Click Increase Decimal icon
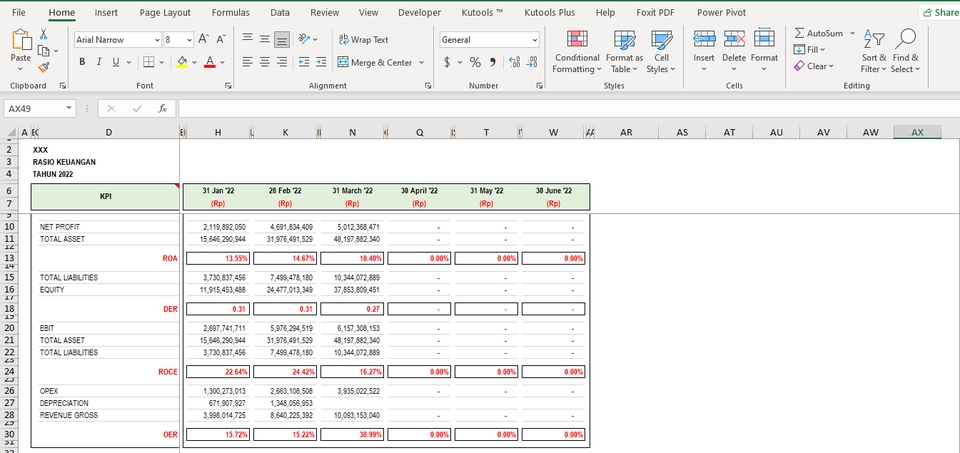Image resolution: width=960 pixels, height=453 pixels. [x=515, y=62]
